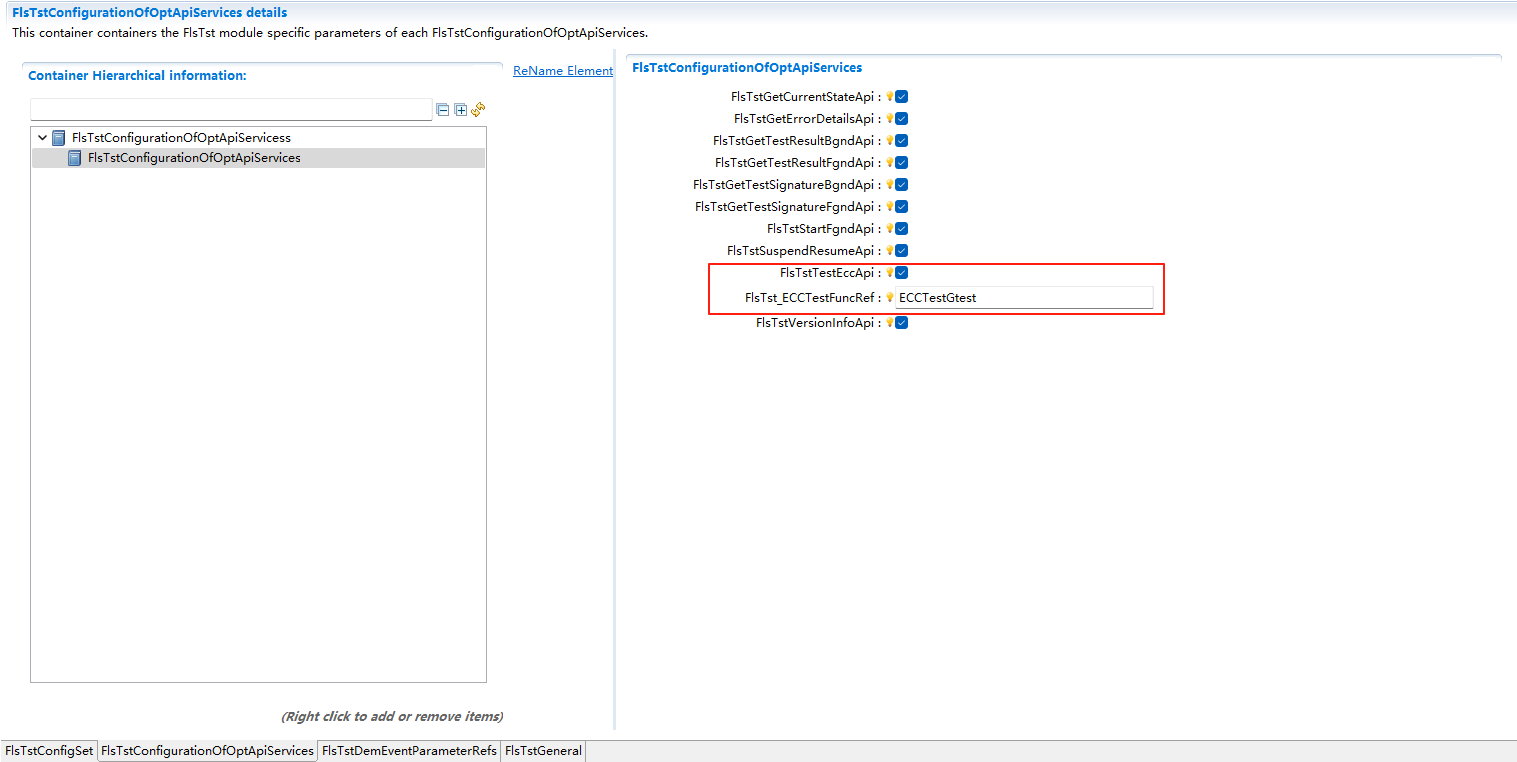Click the lightbulb beside FlsTstStartFgndApi
This screenshot has width=1517, height=762.
tap(888, 228)
